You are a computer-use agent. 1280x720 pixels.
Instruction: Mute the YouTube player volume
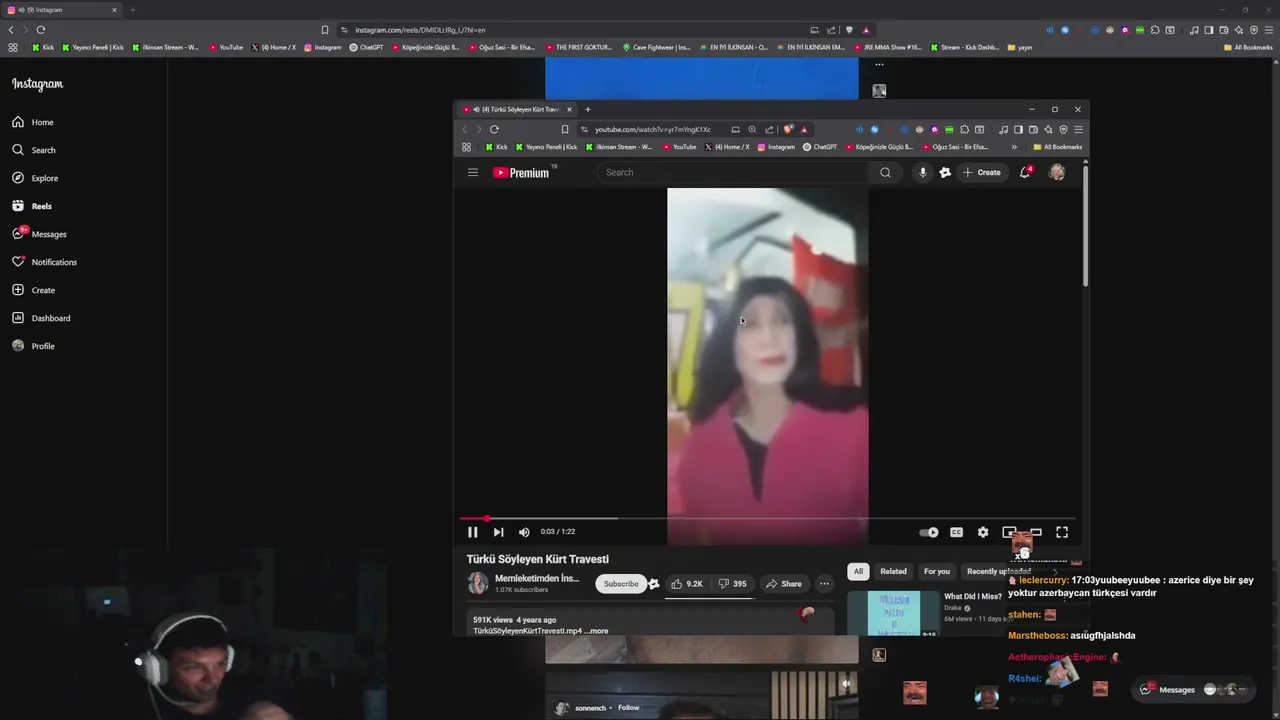[x=524, y=532]
